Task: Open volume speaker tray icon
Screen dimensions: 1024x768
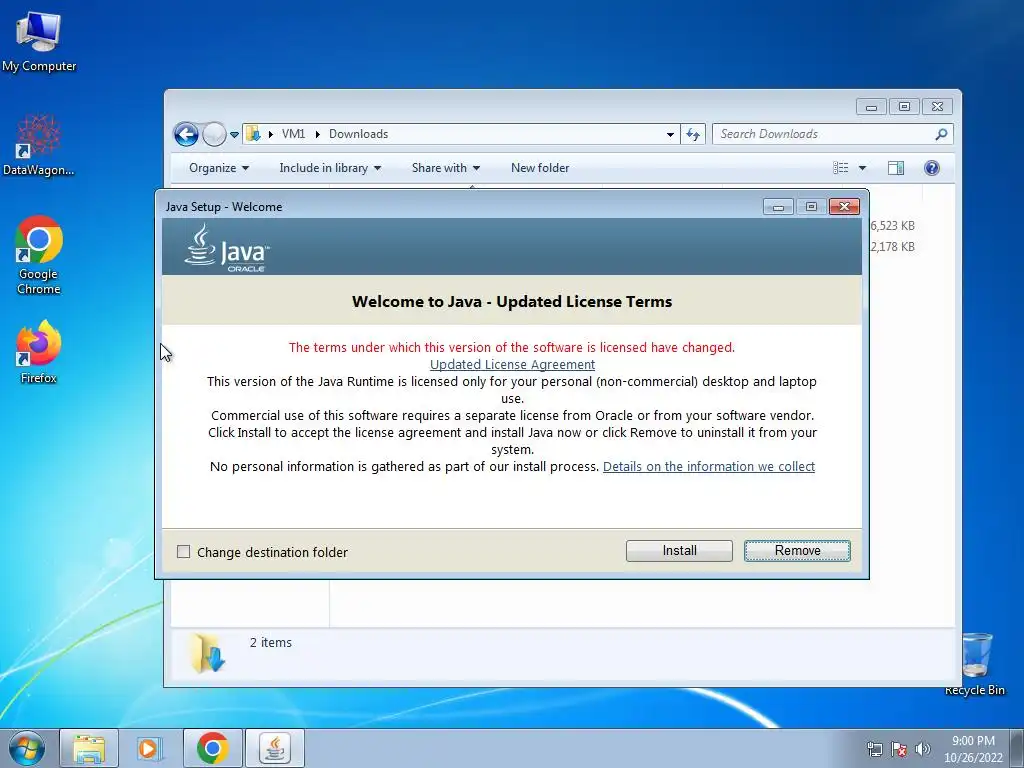Action: 923,748
